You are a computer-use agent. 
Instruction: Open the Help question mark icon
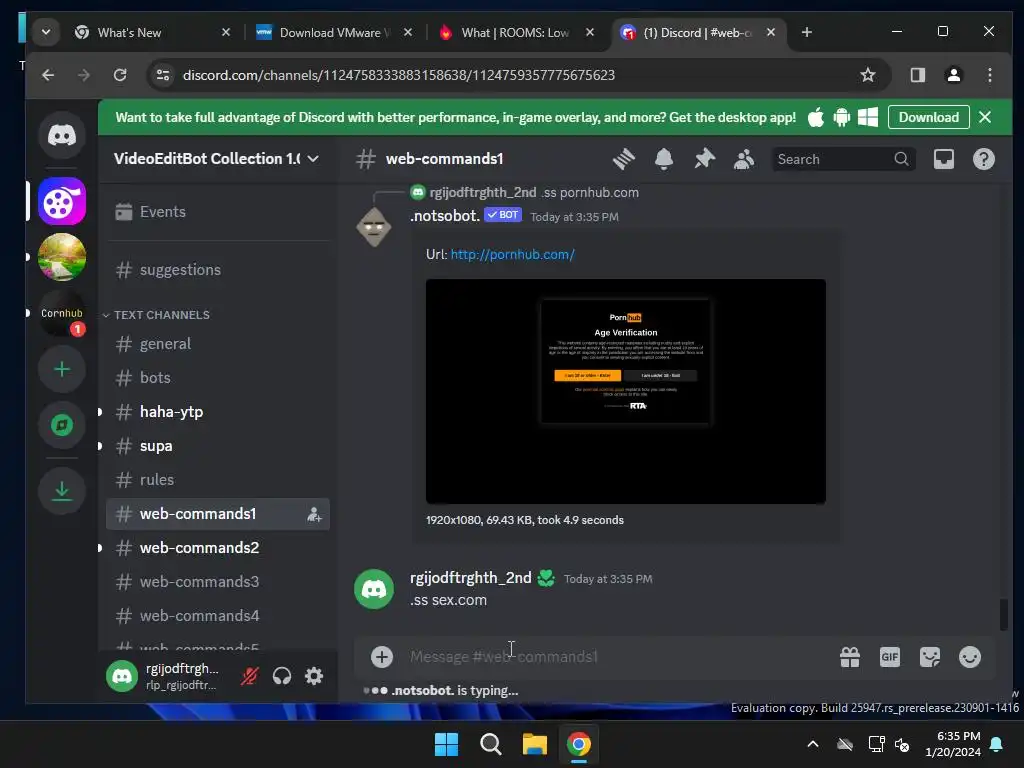tap(984, 159)
